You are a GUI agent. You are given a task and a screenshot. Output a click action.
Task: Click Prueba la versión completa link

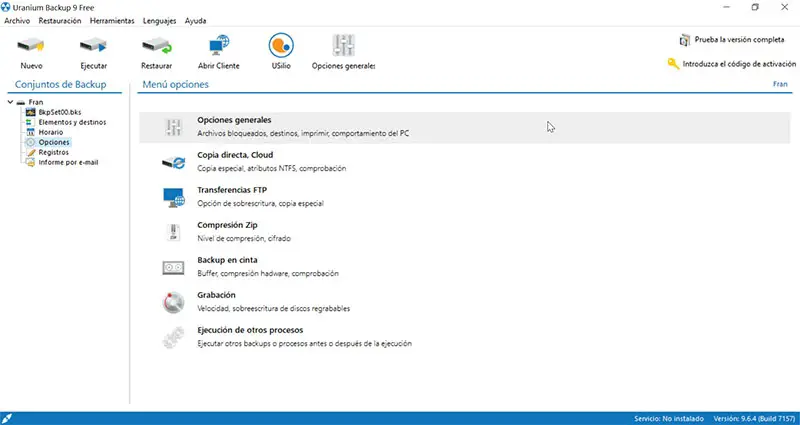tap(739, 40)
